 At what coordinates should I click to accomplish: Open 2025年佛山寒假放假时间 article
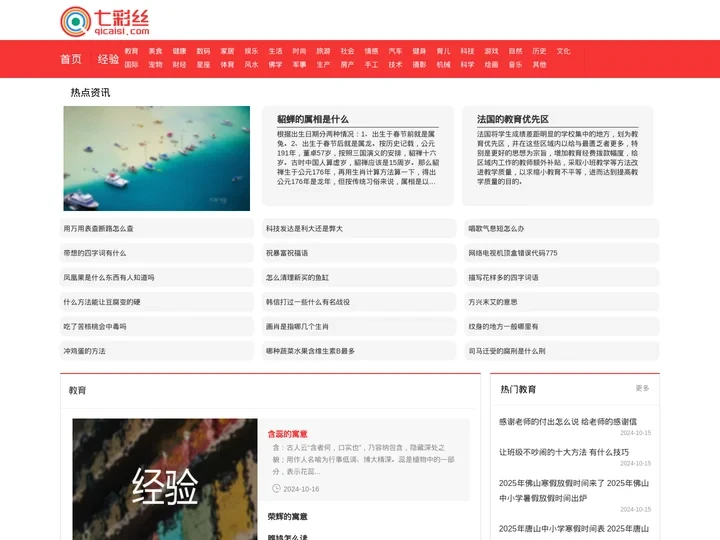coord(574,490)
